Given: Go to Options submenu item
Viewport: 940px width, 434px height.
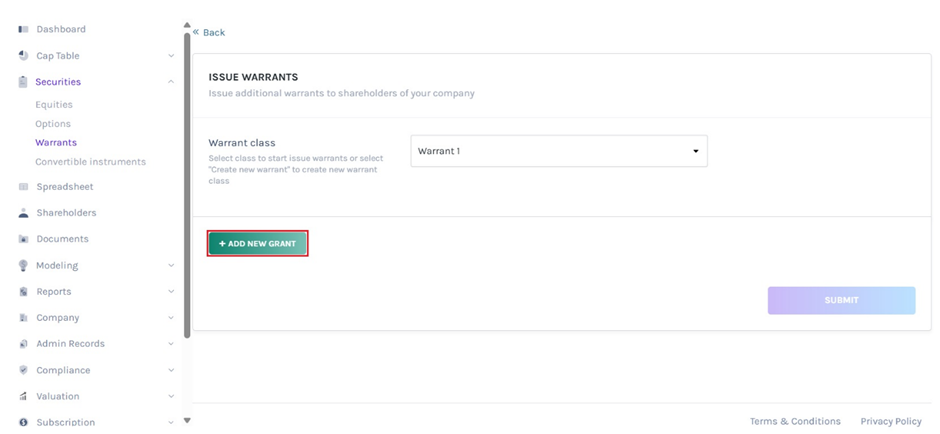Looking at the screenshot, I should [53, 124].
